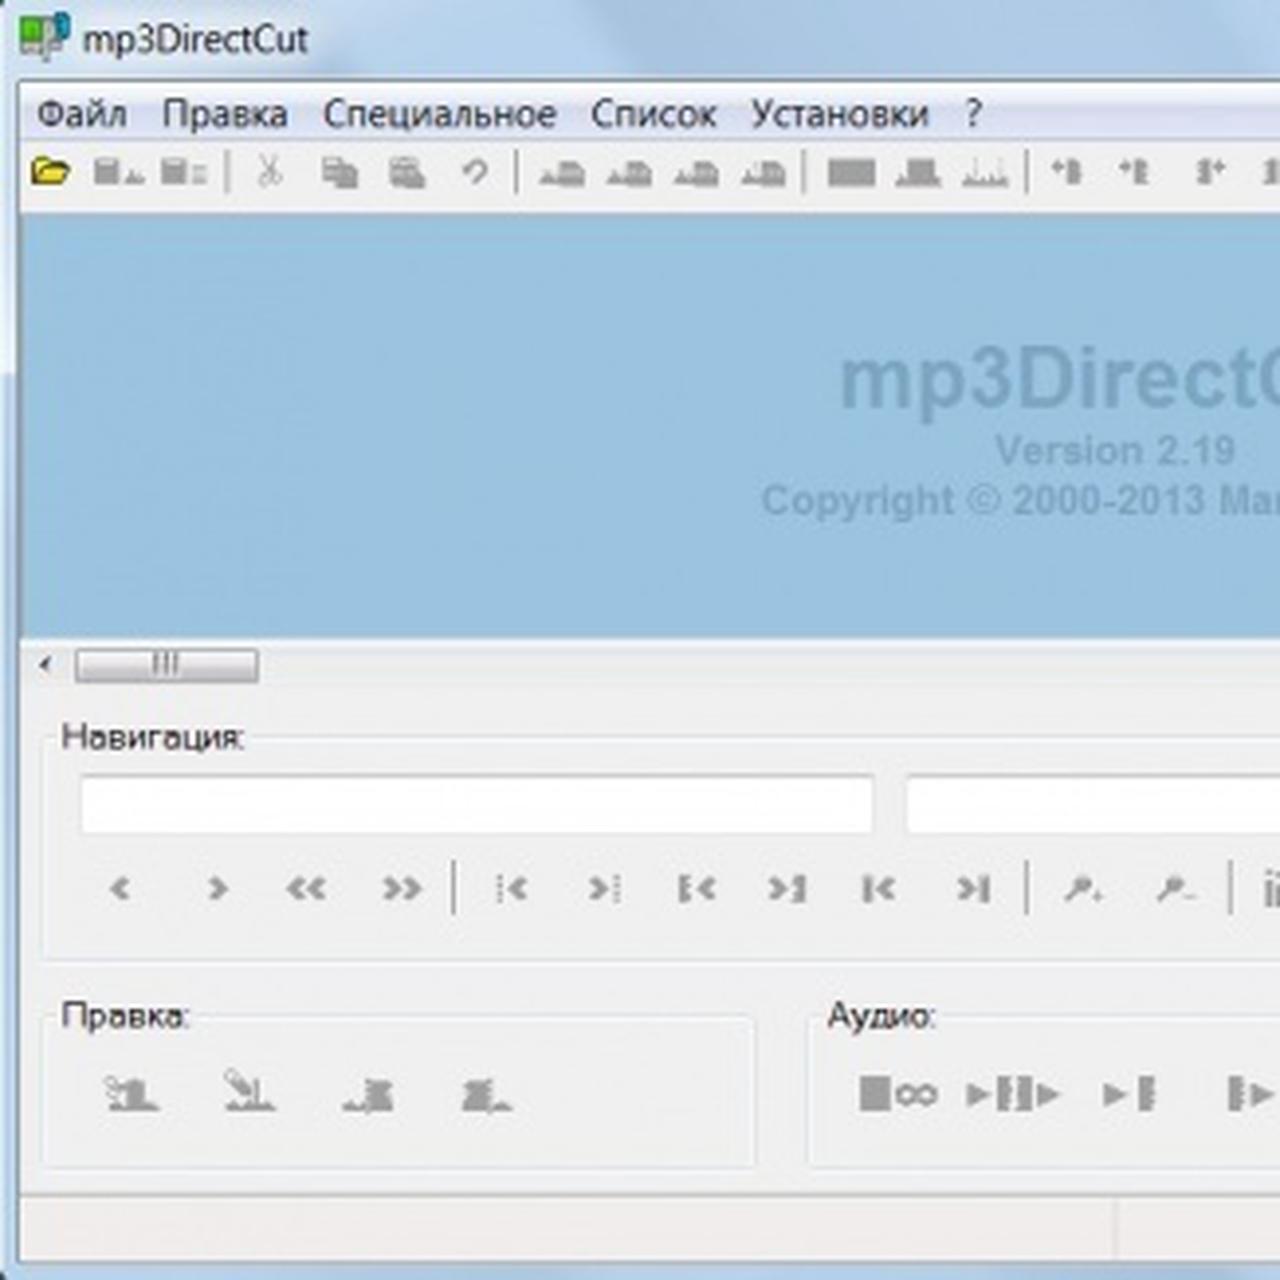Click the dotted-bar previous-marker arrow icon
The width and height of the screenshot is (1280, 1280).
click(511, 888)
